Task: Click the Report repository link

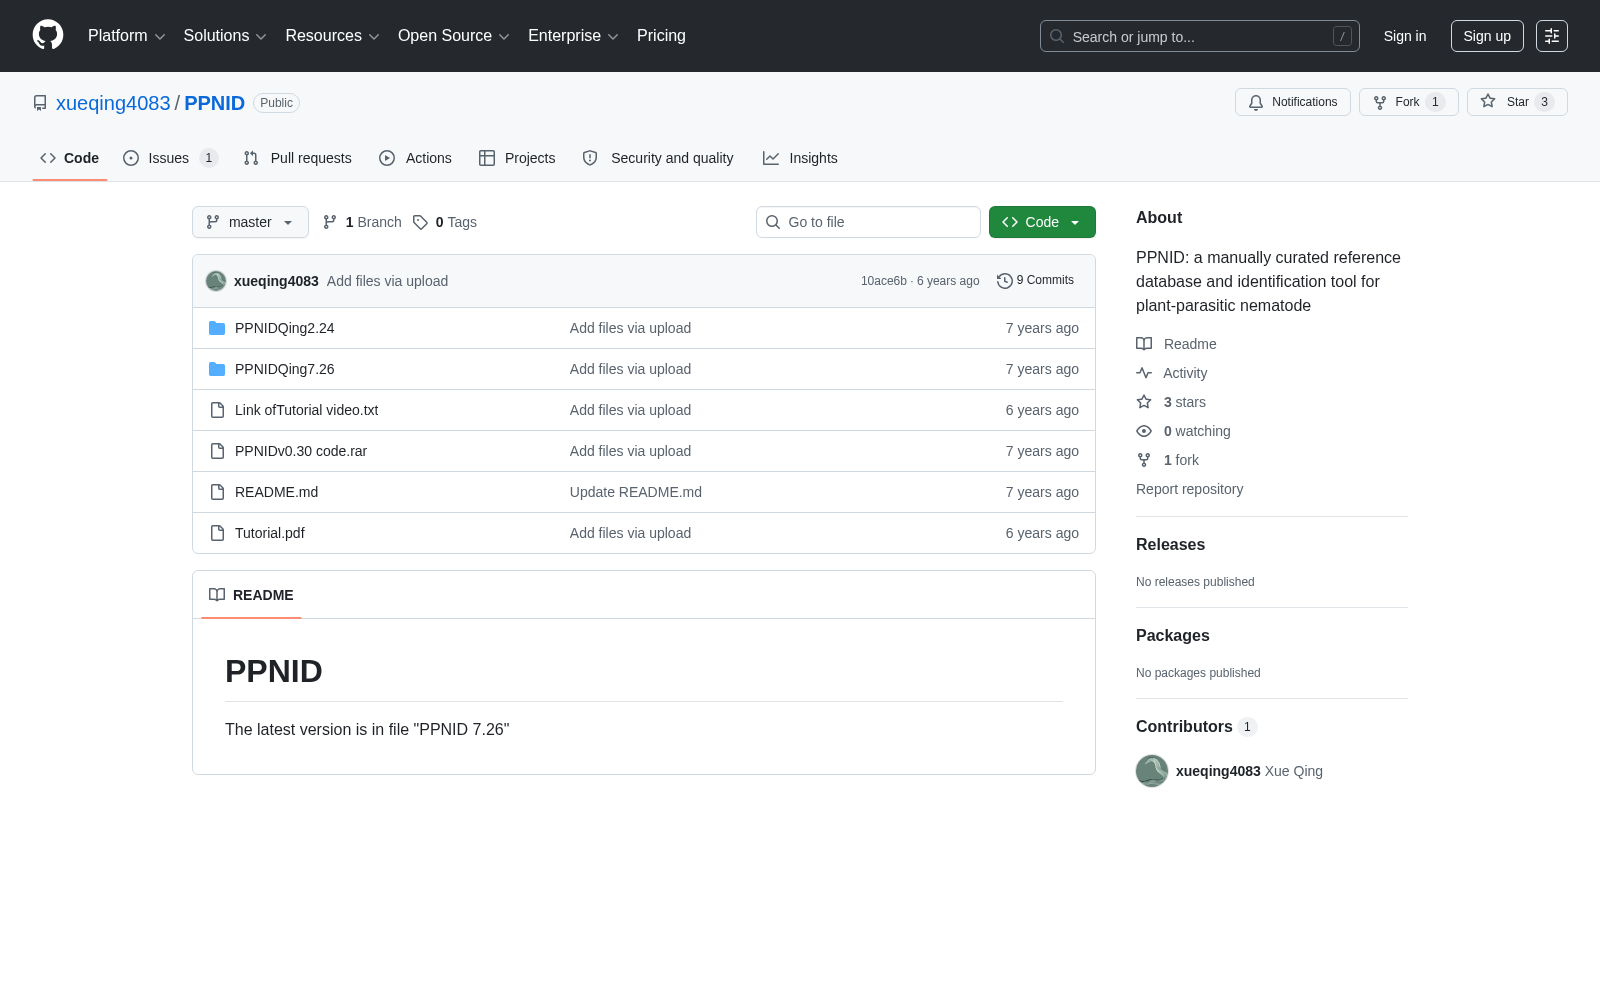Action: click(1190, 489)
